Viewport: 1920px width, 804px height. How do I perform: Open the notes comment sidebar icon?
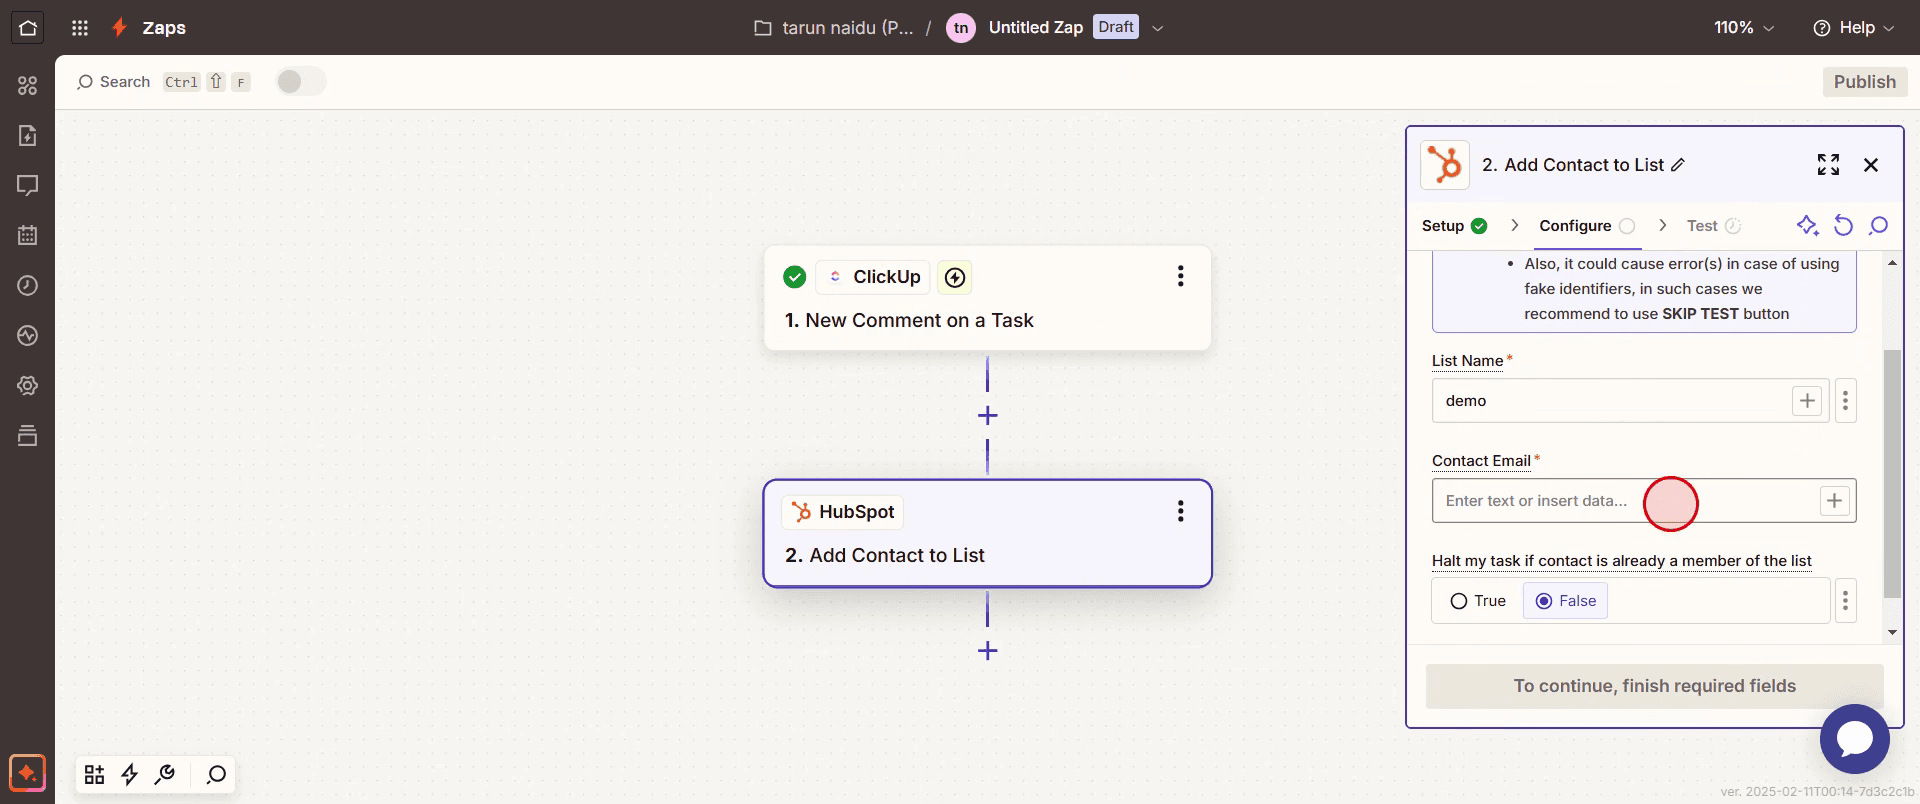(28, 185)
